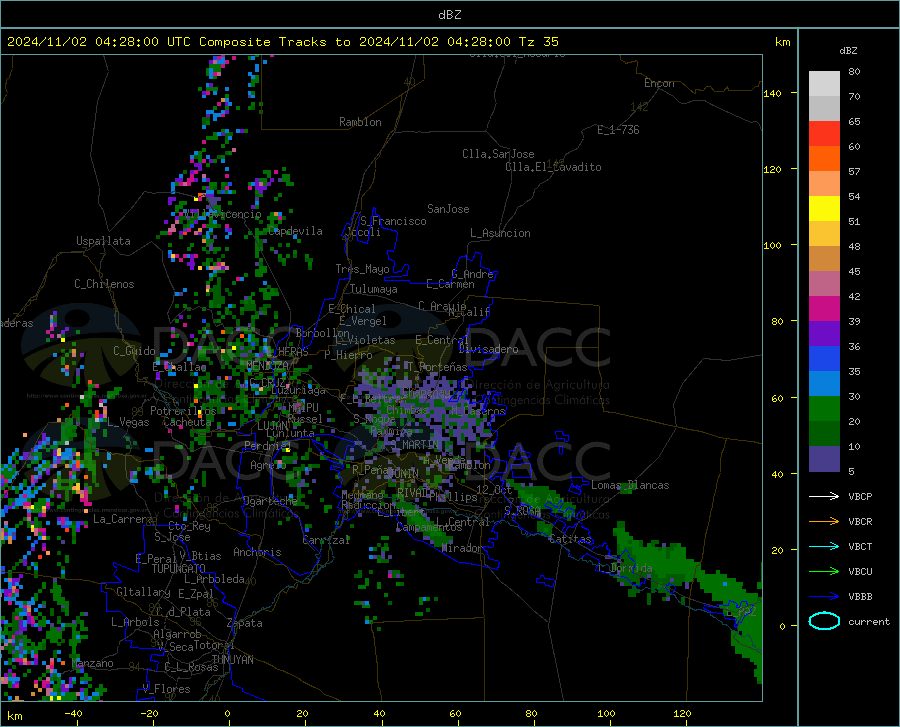Click the VBBB legend label
900x727 pixels.
tap(860, 597)
